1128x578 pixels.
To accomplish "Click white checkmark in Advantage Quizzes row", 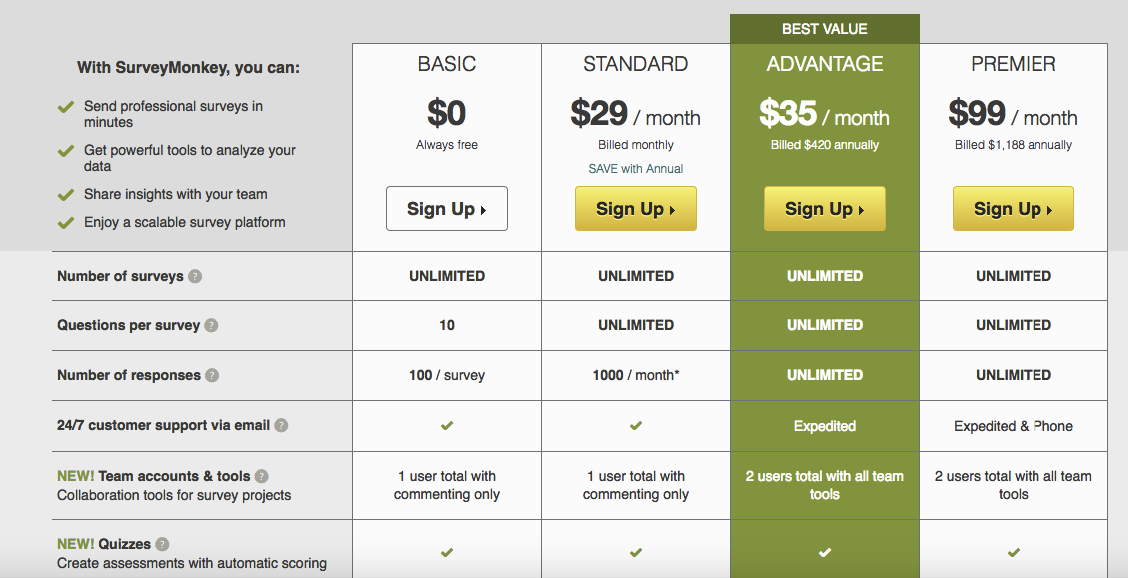I will 825,552.
